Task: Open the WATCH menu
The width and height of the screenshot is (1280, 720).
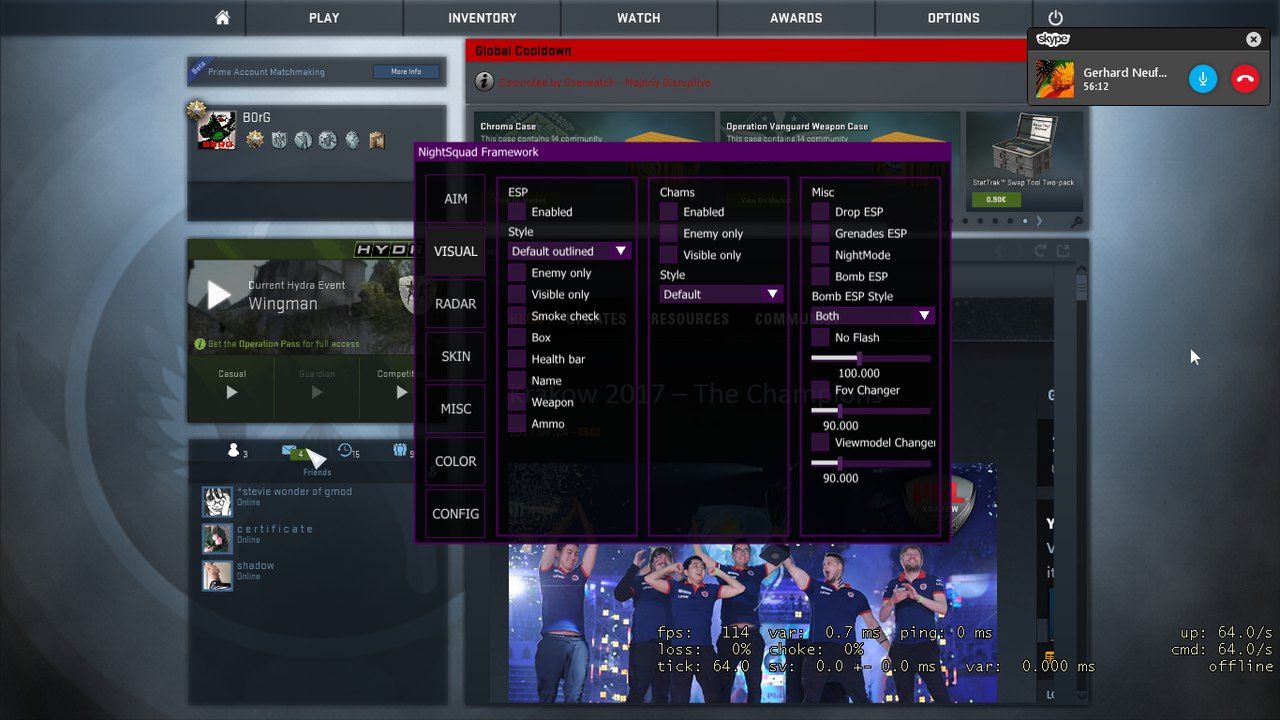Action: tap(639, 18)
